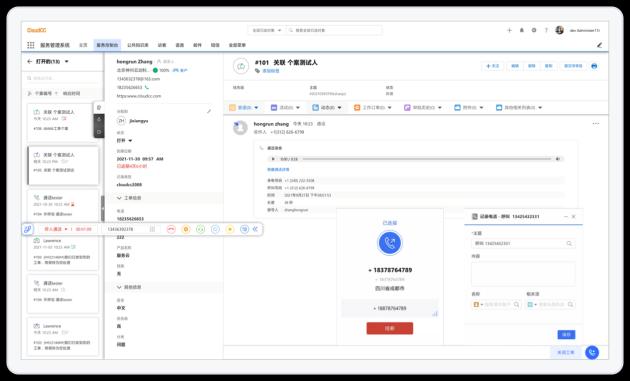The height and width of the screenshot is (381, 630).
Task: Click the 内容 text area in log-call window
Action: (523, 273)
